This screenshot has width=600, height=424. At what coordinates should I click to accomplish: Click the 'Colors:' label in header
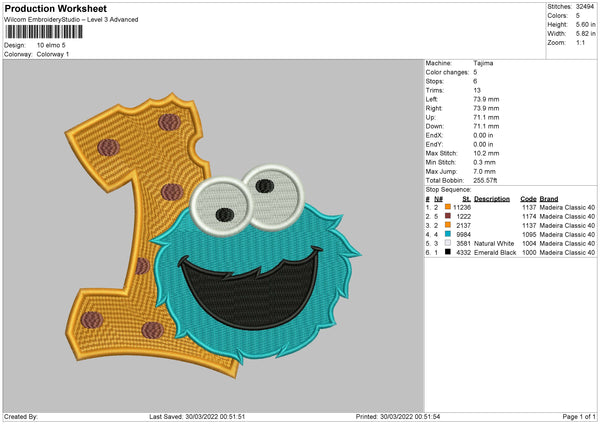point(557,16)
